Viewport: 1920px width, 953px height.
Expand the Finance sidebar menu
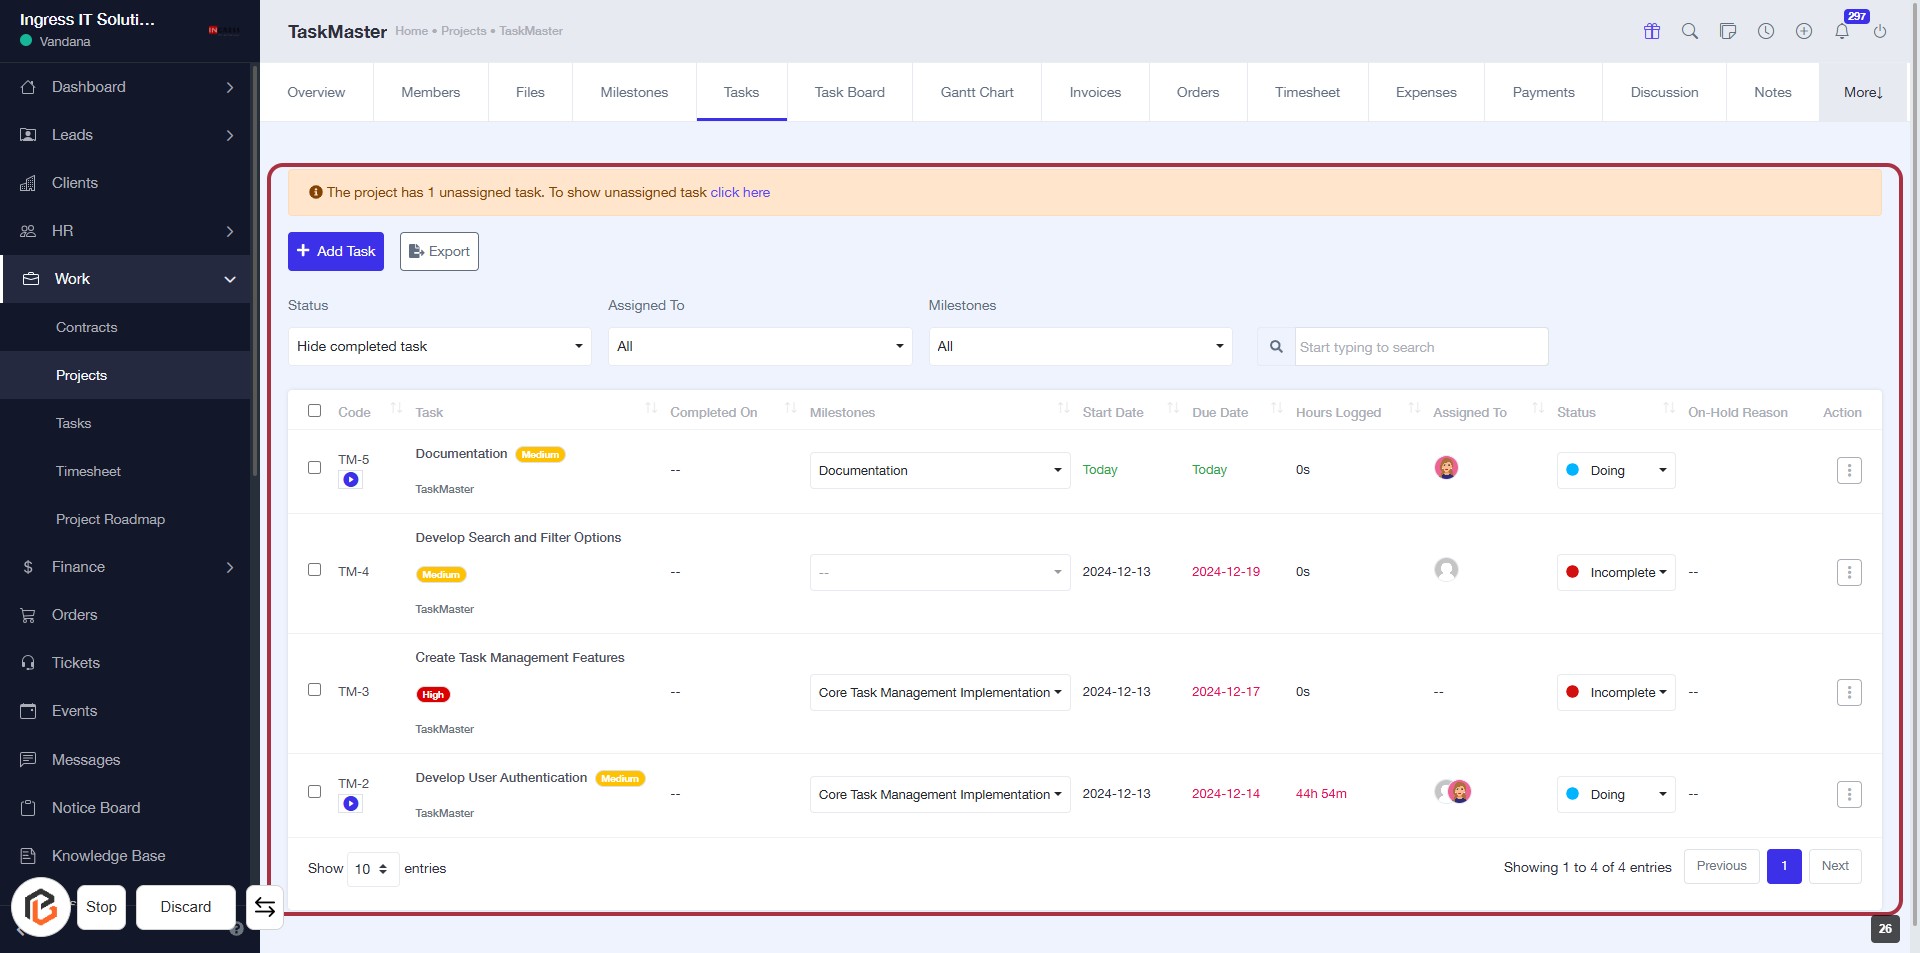tap(126, 567)
